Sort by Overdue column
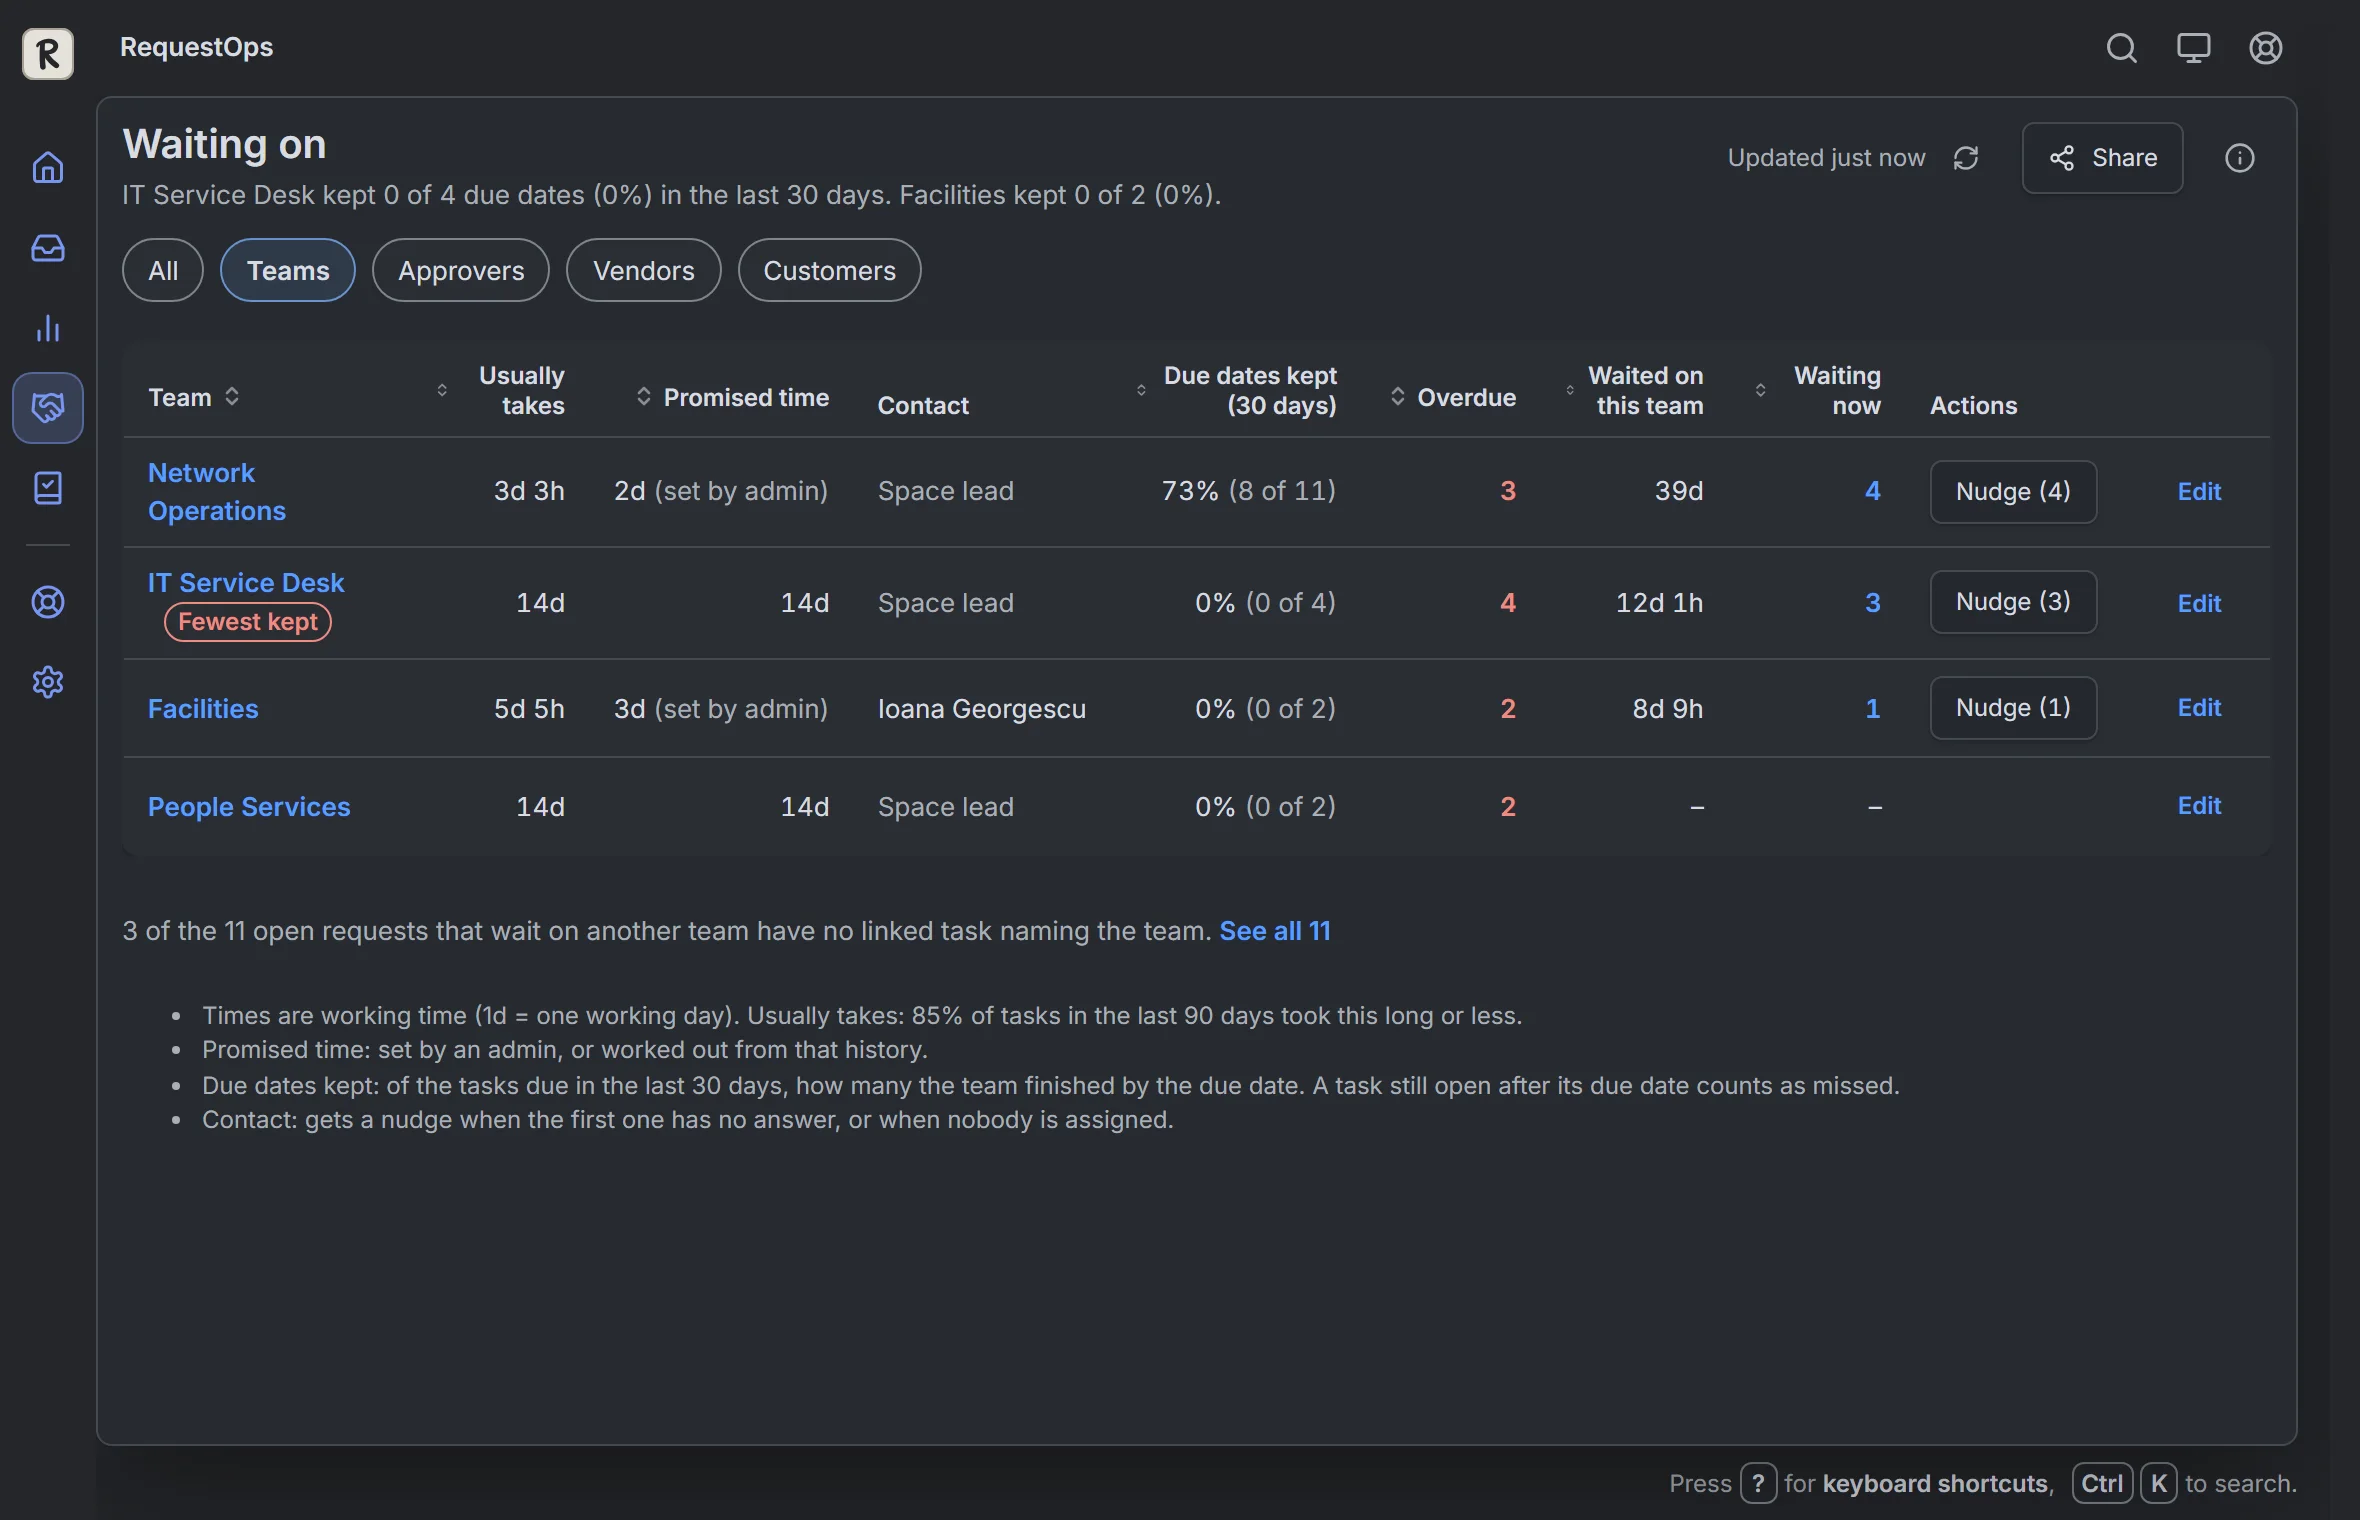Image resolution: width=2360 pixels, height=1520 pixels. coord(1453,397)
